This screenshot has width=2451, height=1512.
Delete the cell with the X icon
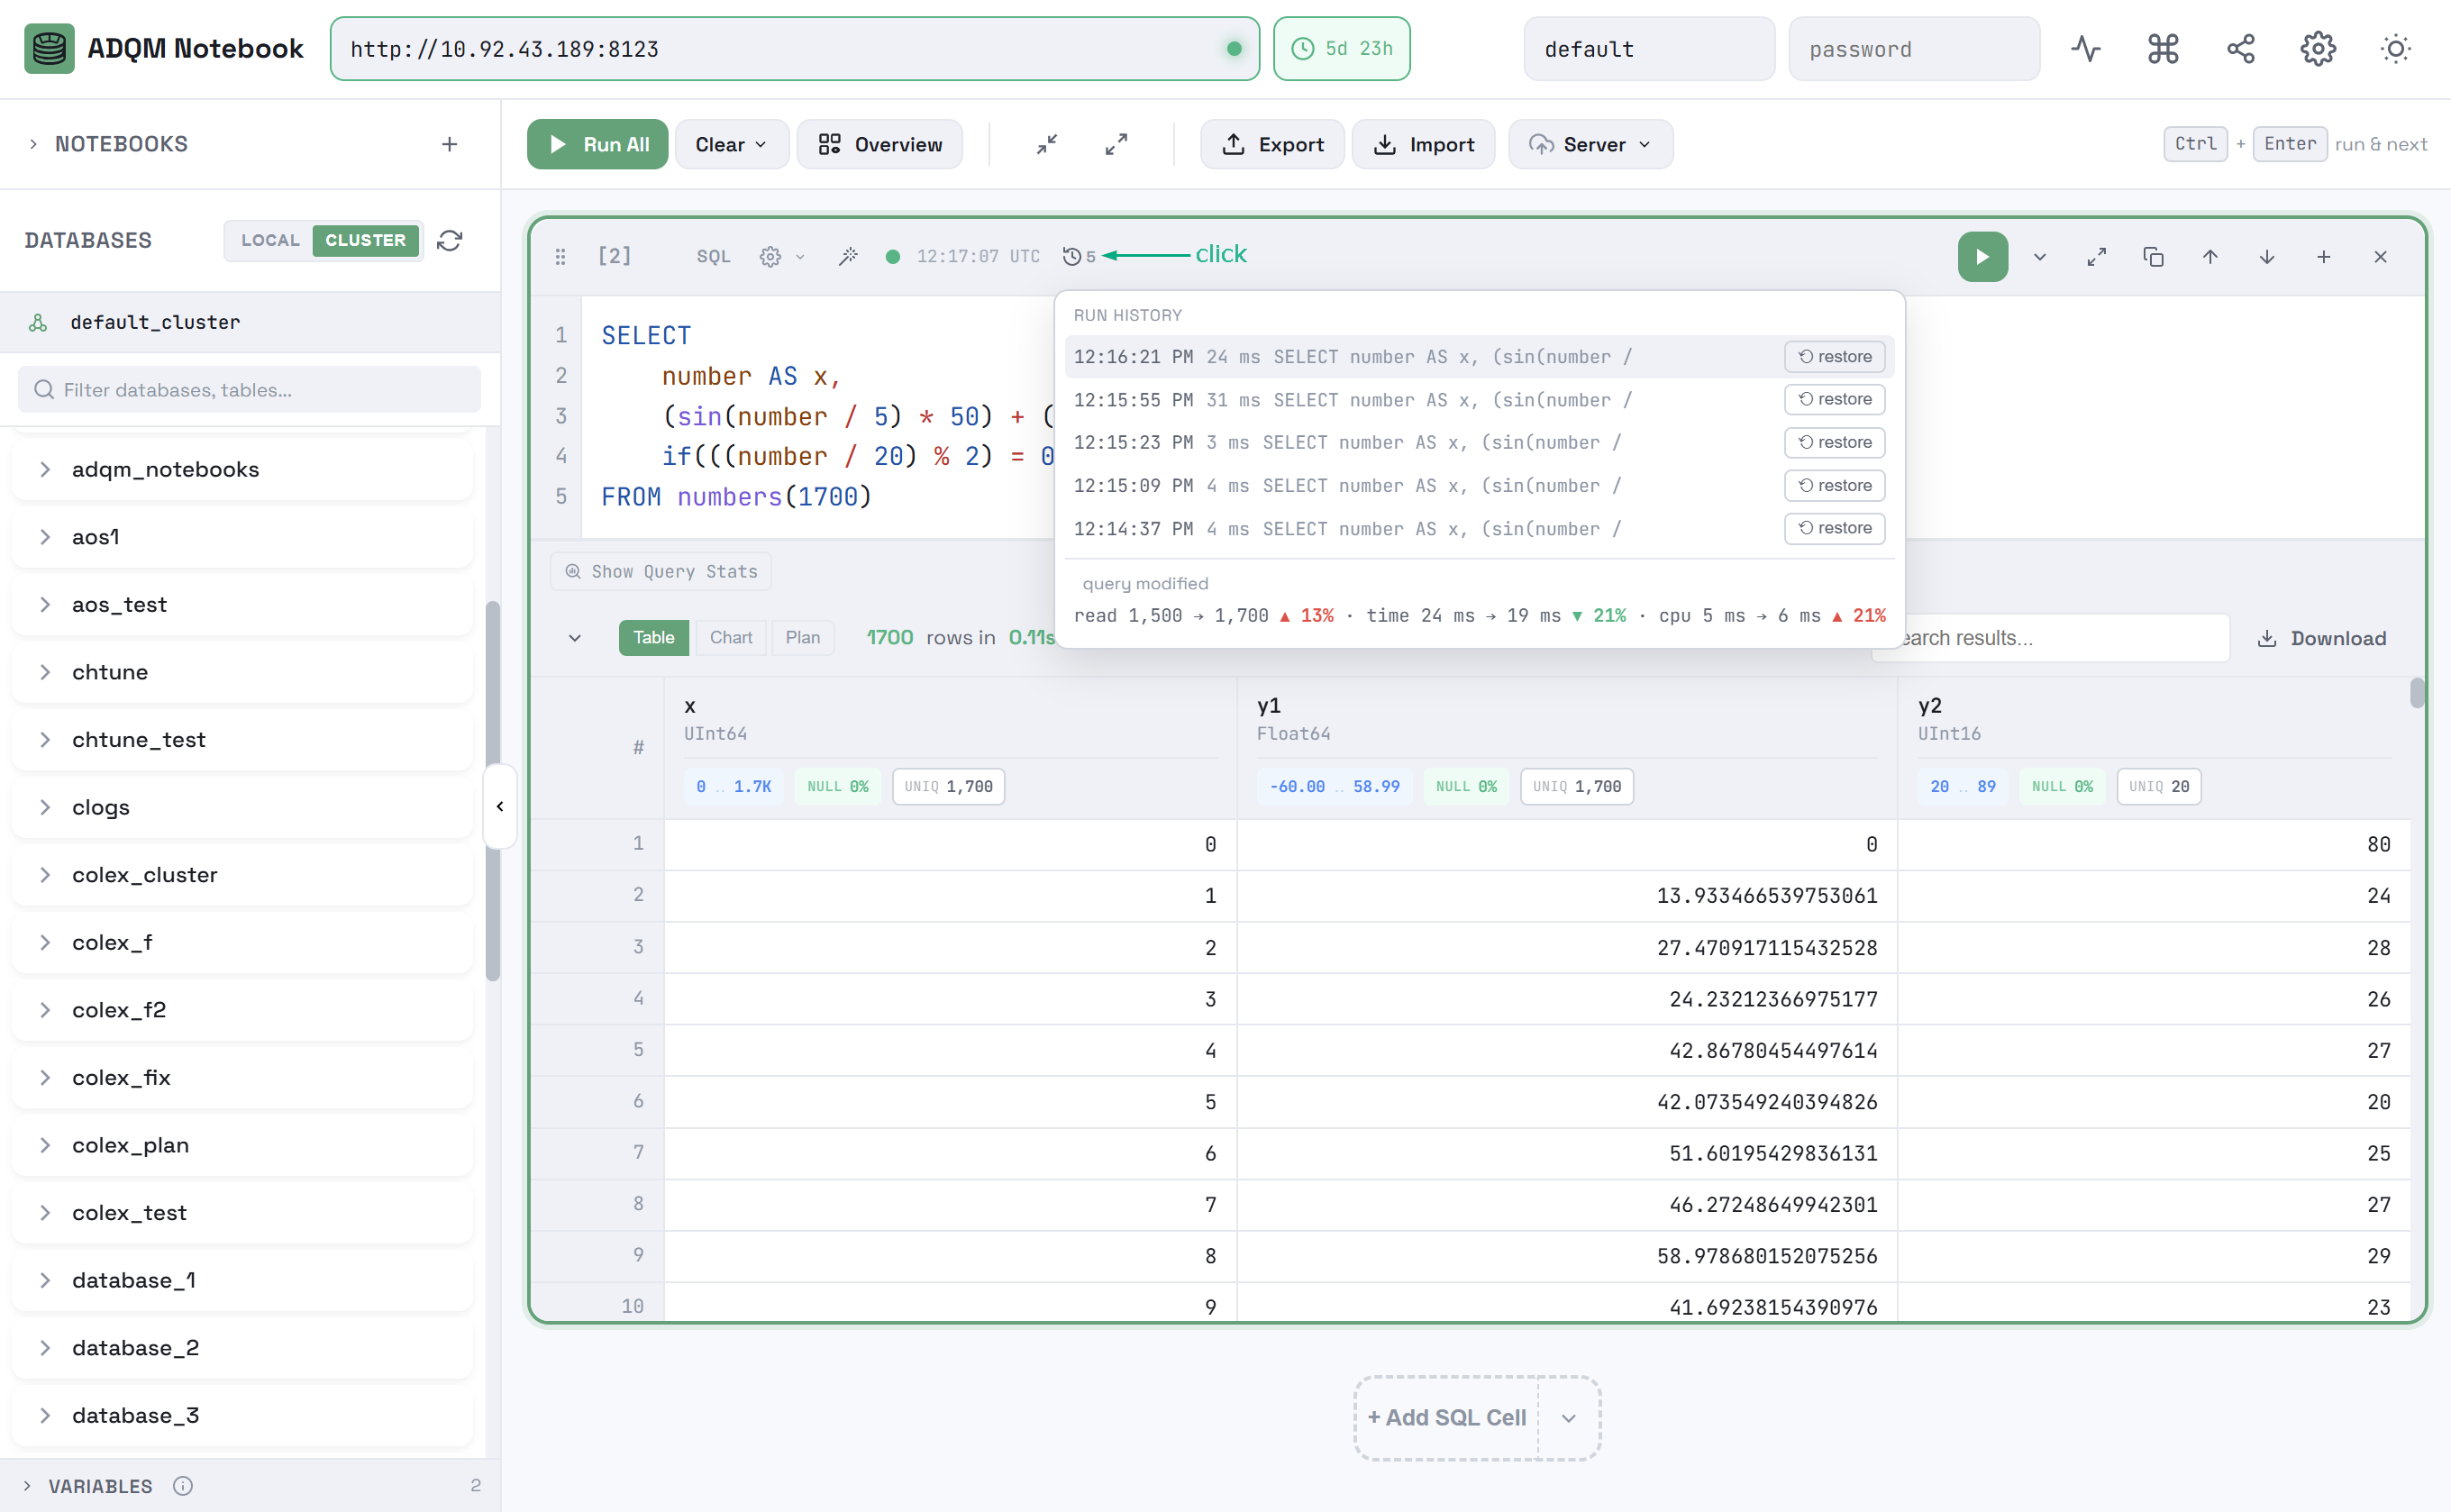pyautogui.click(x=2380, y=257)
